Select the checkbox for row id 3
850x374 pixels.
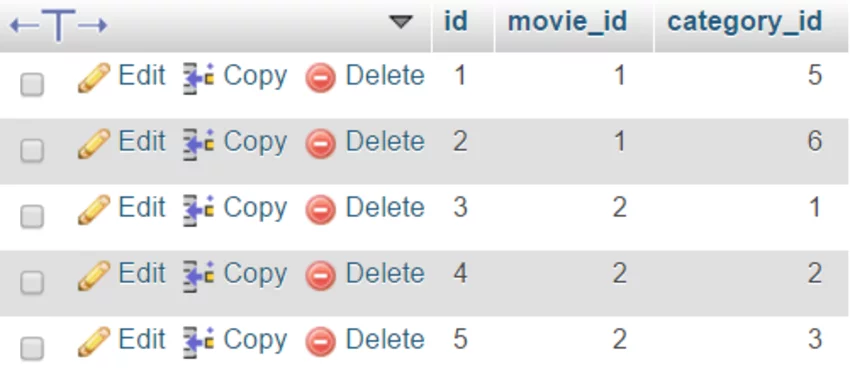coord(32,216)
